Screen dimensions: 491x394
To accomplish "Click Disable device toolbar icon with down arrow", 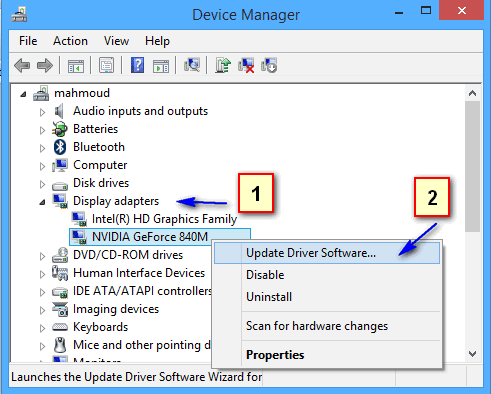I will pyautogui.click(x=269, y=65).
